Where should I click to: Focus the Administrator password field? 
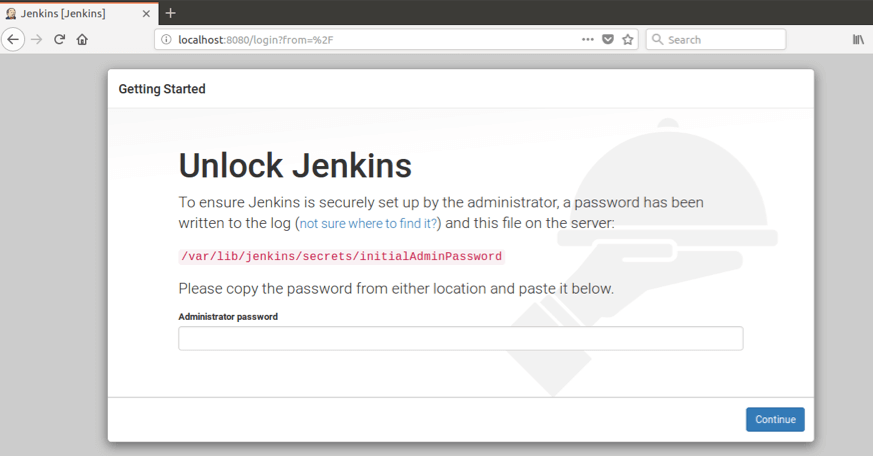tap(460, 339)
